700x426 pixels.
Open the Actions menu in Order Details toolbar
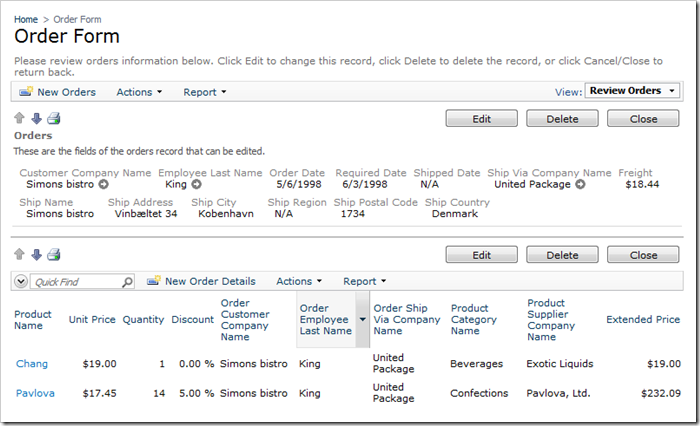299,281
